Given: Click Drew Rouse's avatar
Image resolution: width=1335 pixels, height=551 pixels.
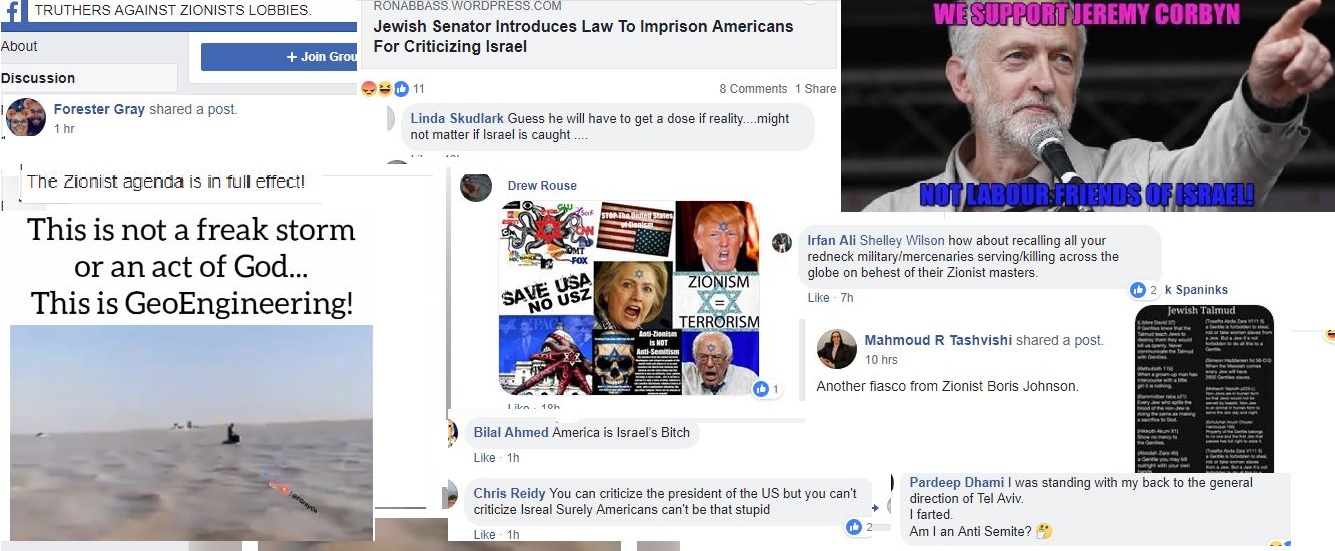Looking at the screenshot, I should tap(476, 187).
